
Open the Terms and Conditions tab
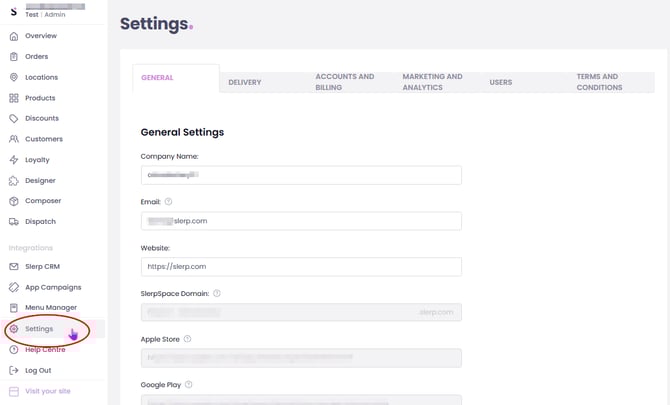(x=599, y=82)
